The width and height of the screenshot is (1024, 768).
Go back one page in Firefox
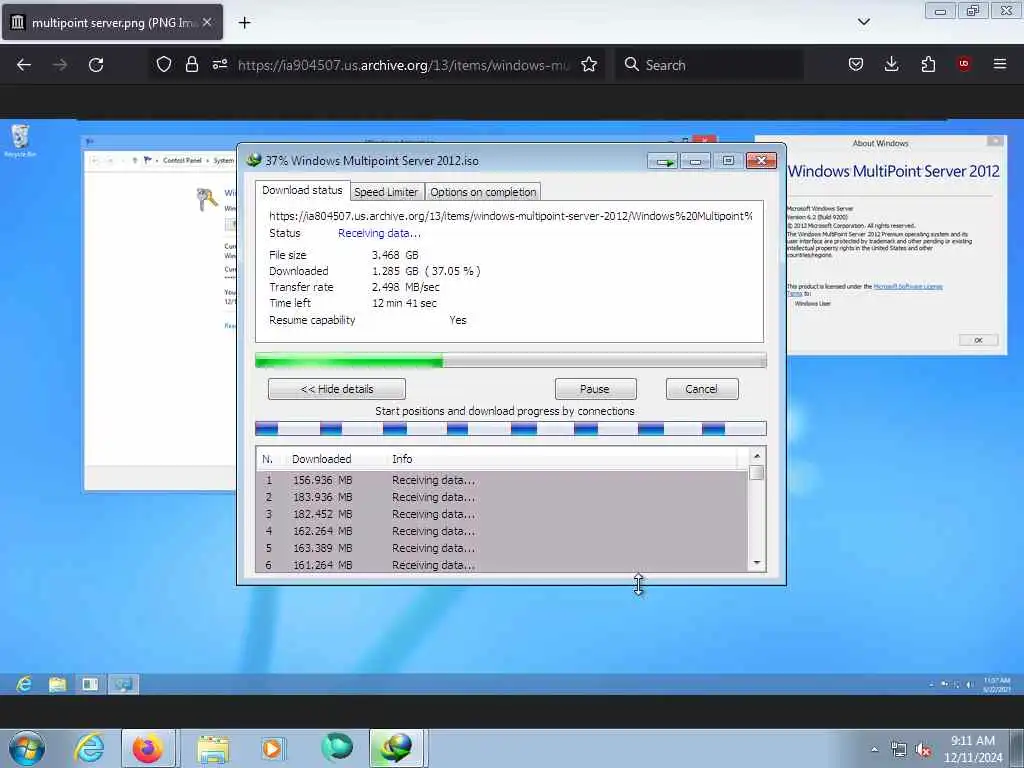click(x=24, y=65)
